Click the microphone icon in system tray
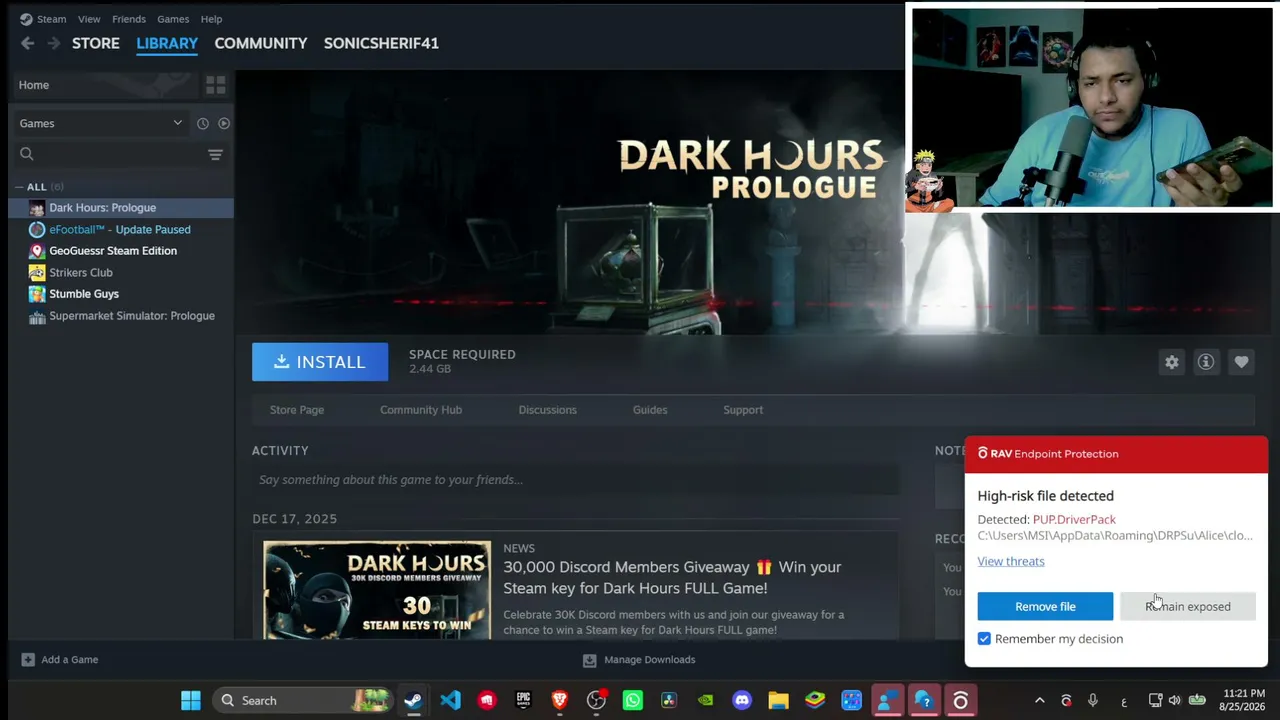Image resolution: width=1280 pixels, height=720 pixels. (x=1092, y=700)
